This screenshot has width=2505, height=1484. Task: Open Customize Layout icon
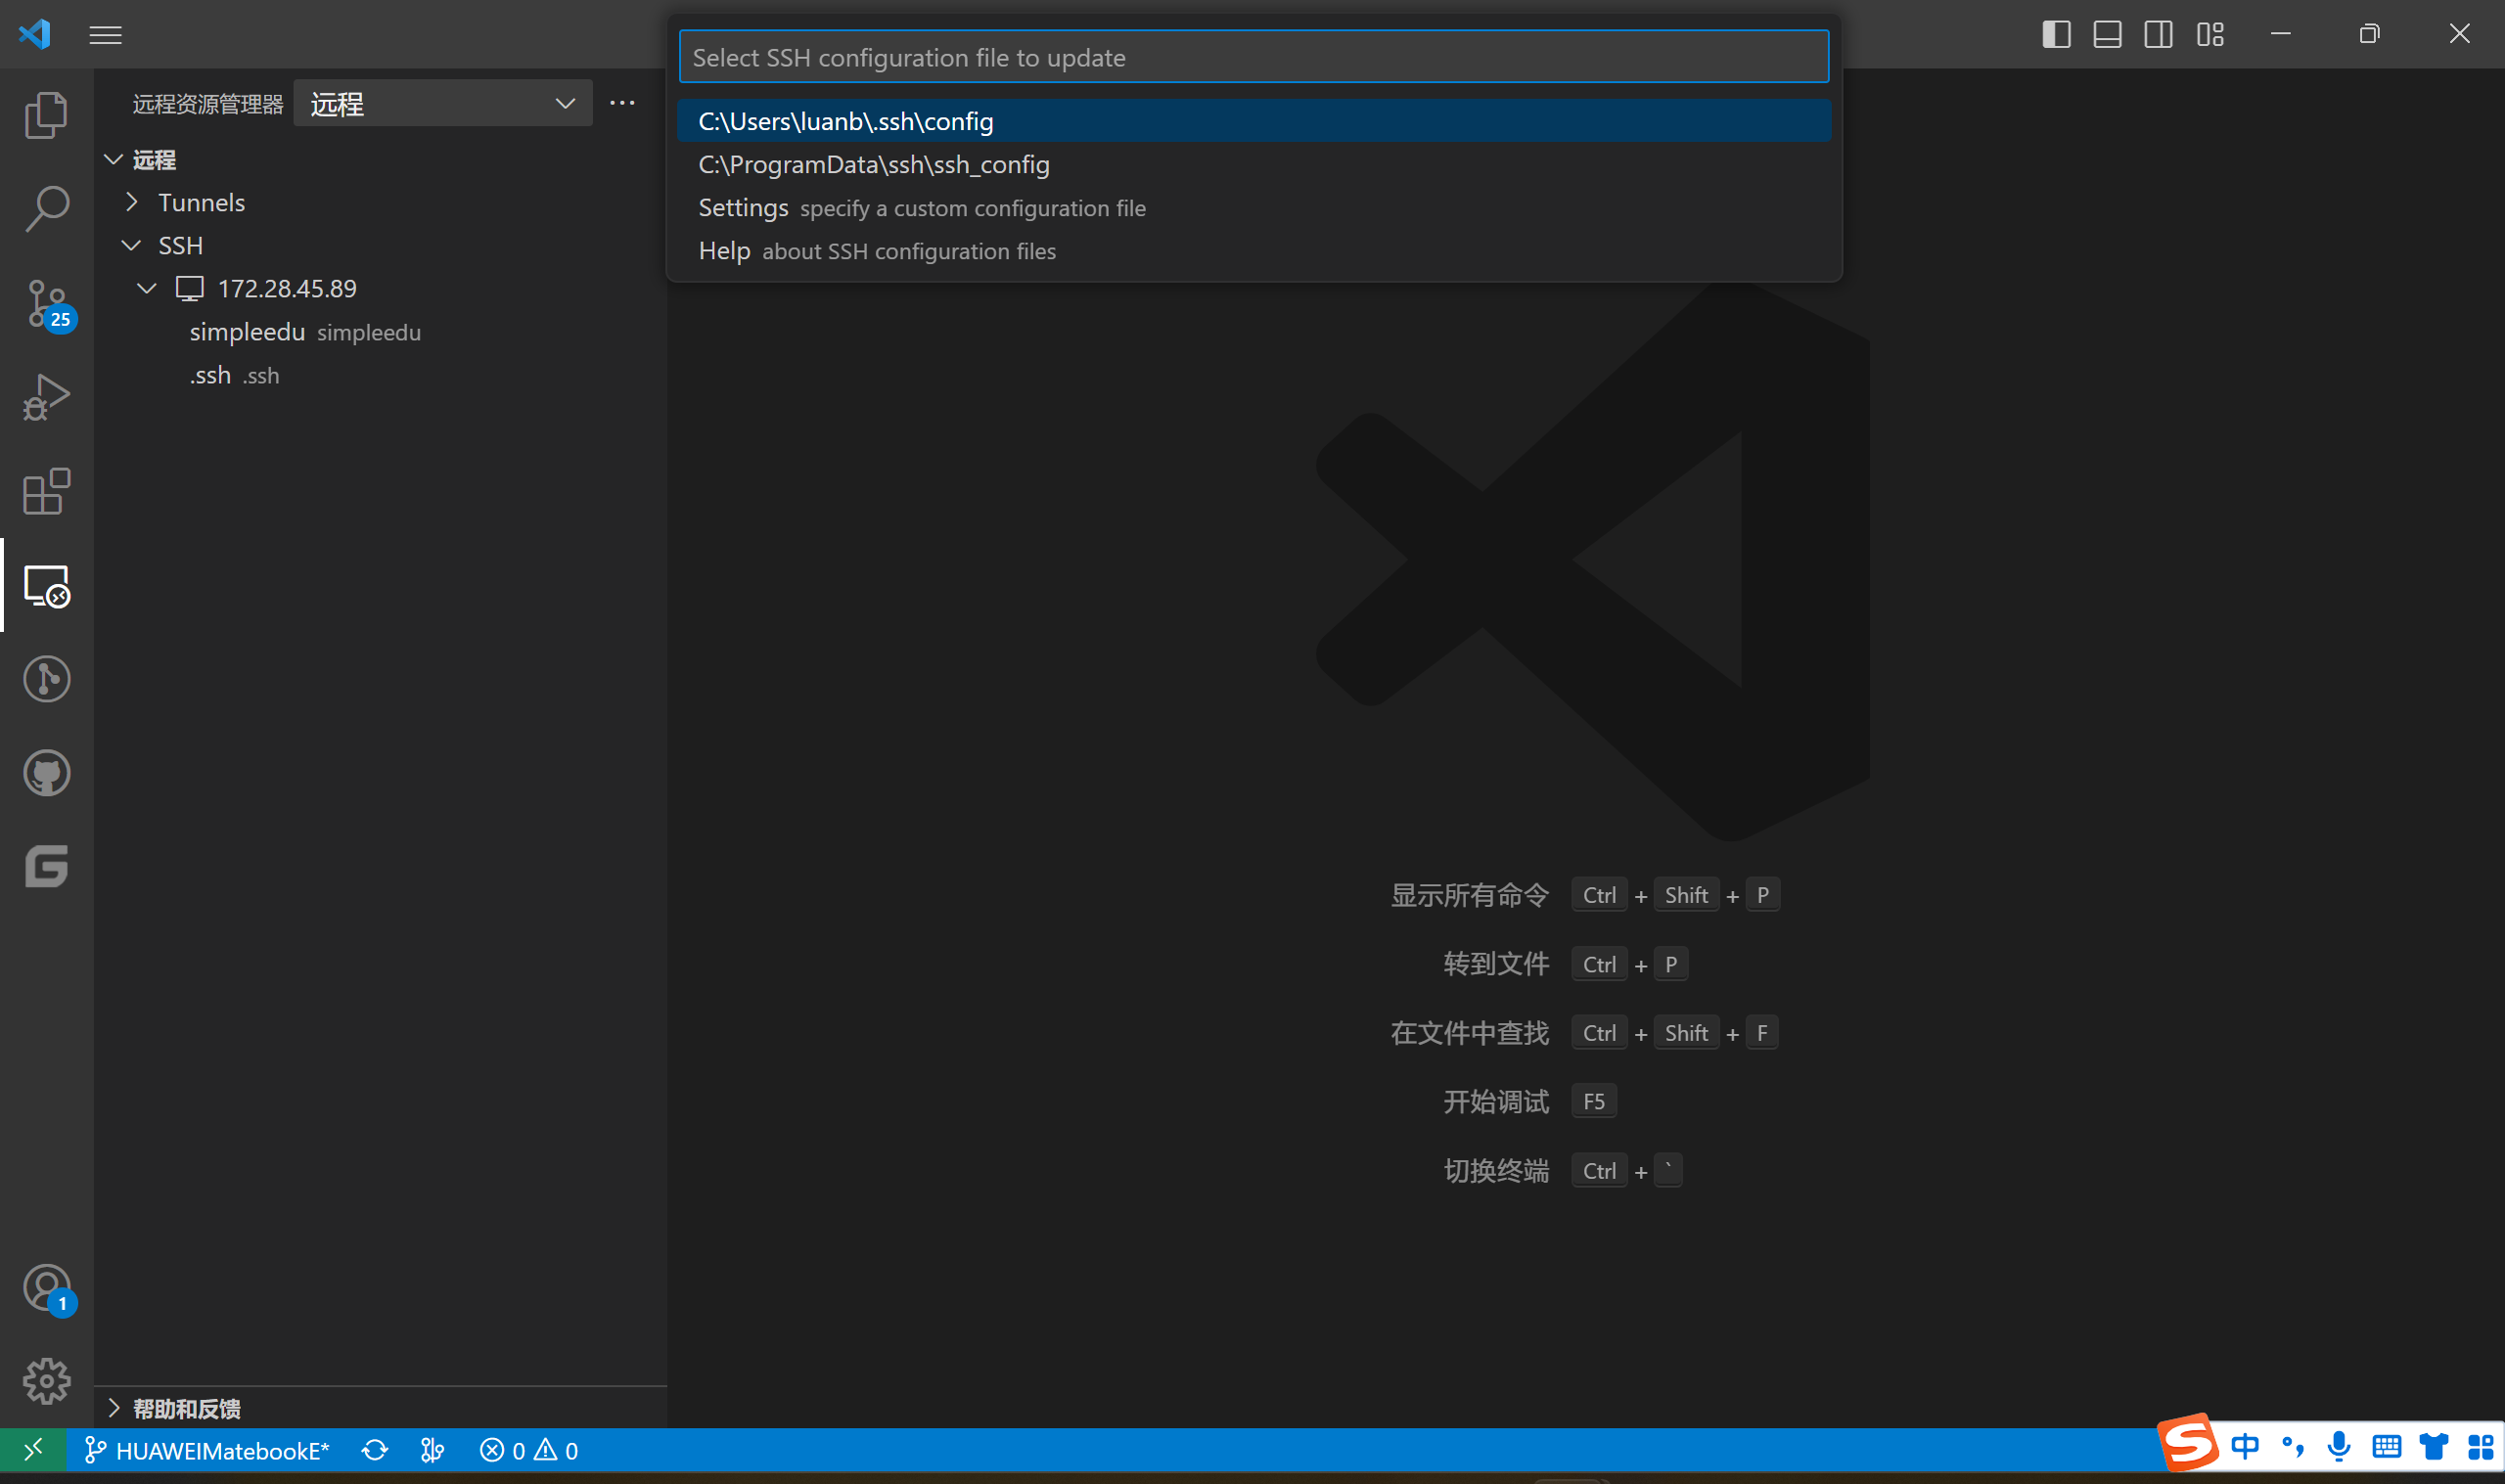click(2210, 34)
